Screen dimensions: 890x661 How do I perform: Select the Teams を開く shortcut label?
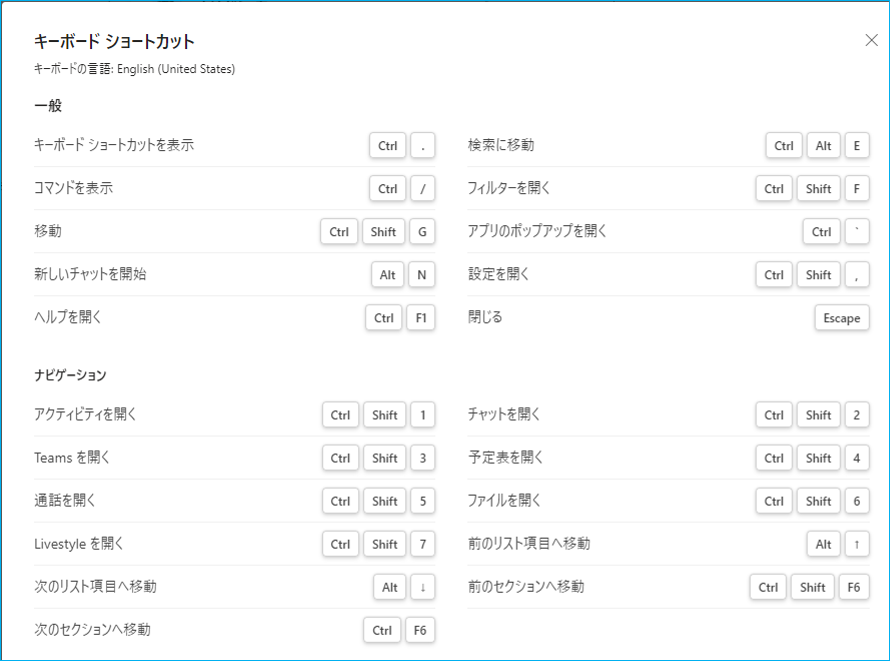click(72, 457)
